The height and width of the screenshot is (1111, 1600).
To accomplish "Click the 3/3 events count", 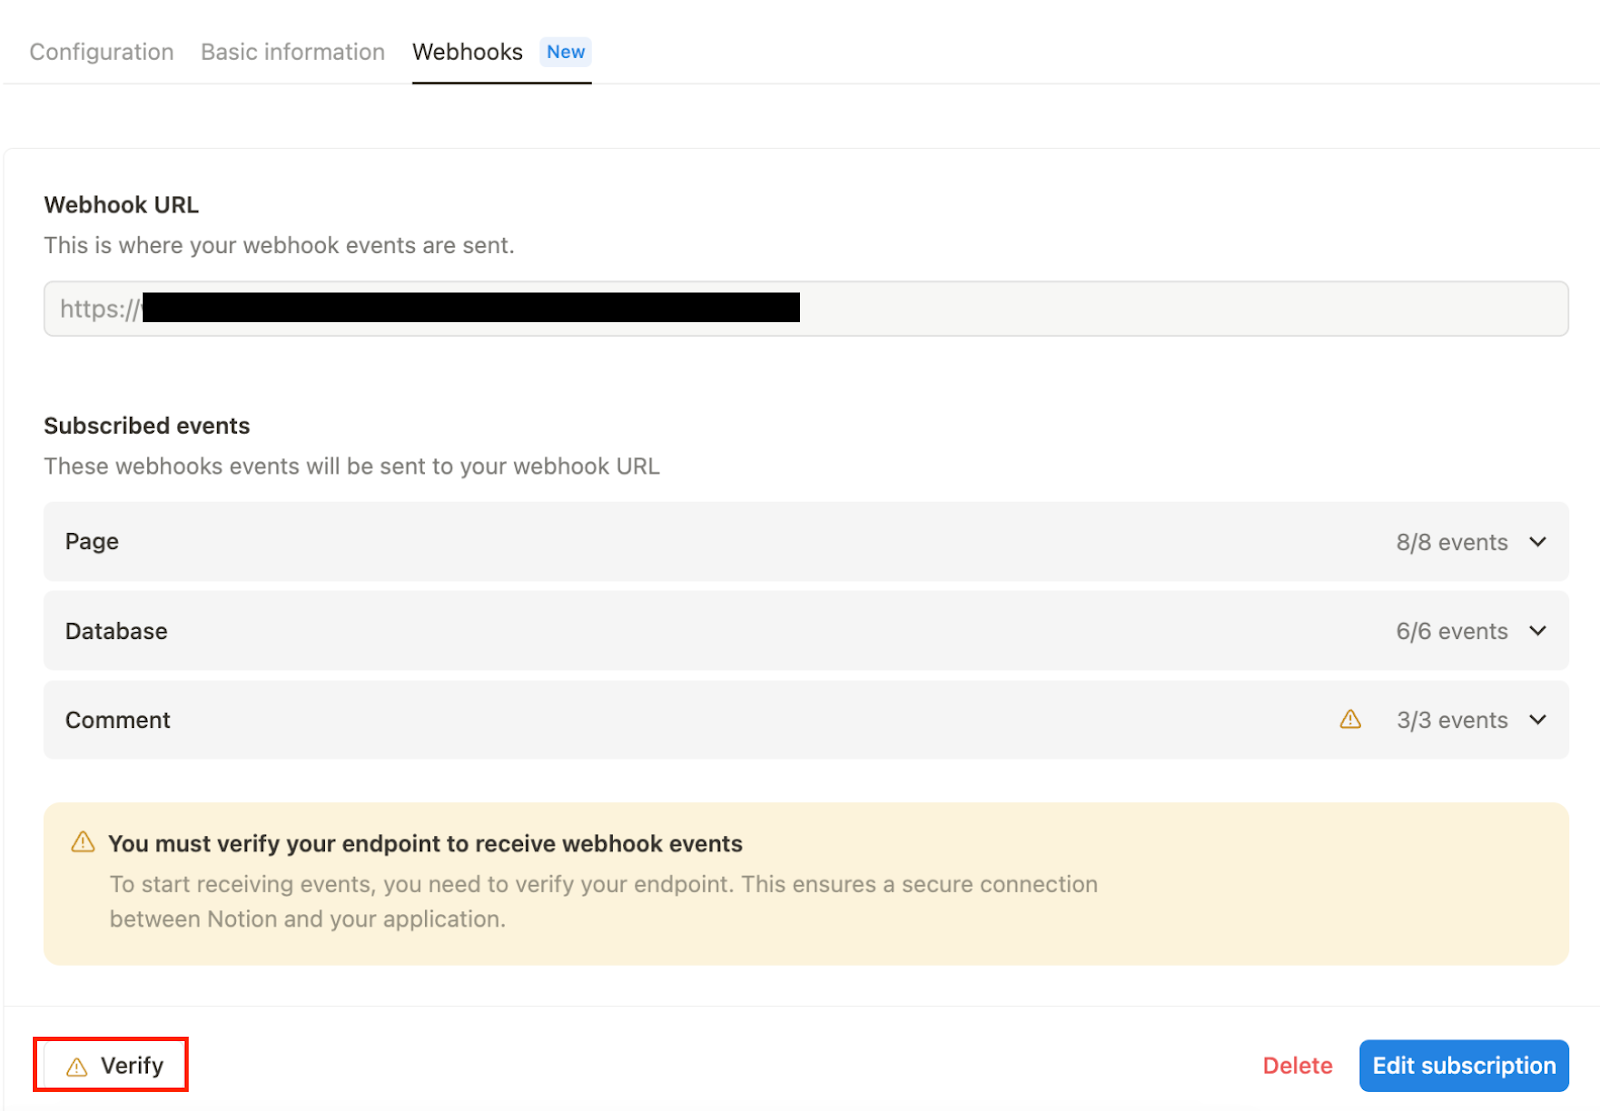I will point(1452,720).
